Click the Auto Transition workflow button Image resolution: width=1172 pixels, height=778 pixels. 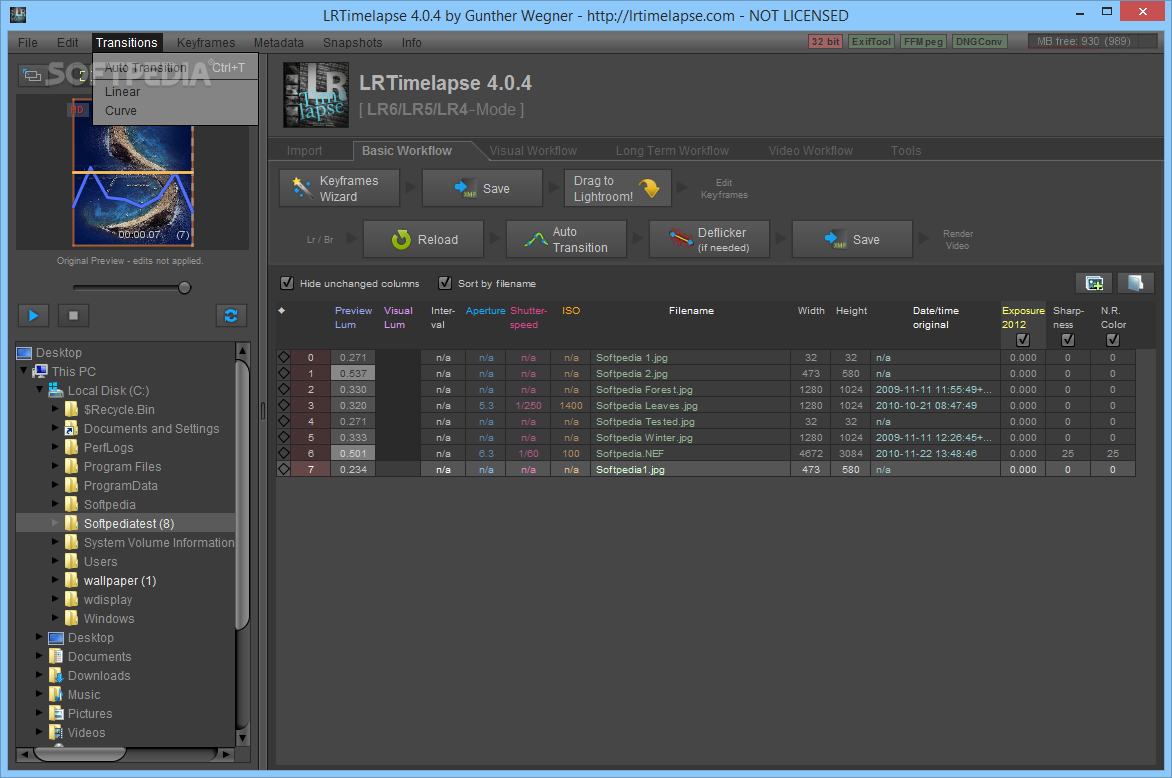point(567,239)
